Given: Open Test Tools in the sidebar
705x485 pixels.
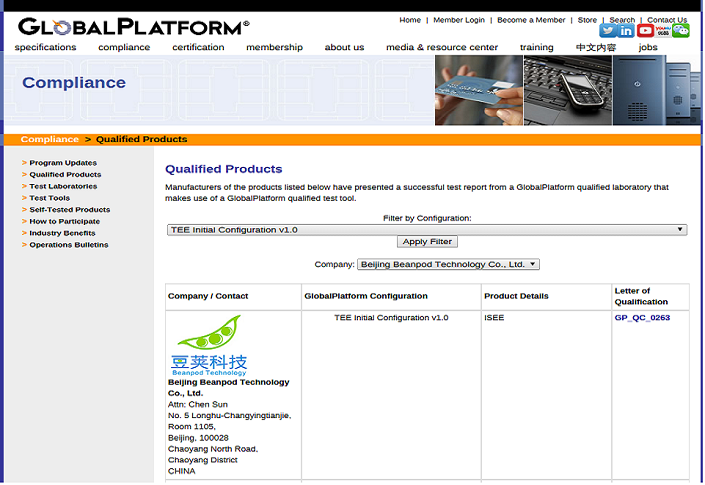Looking at the screenshot, I should pyautogui.click(x=49, y=198).
